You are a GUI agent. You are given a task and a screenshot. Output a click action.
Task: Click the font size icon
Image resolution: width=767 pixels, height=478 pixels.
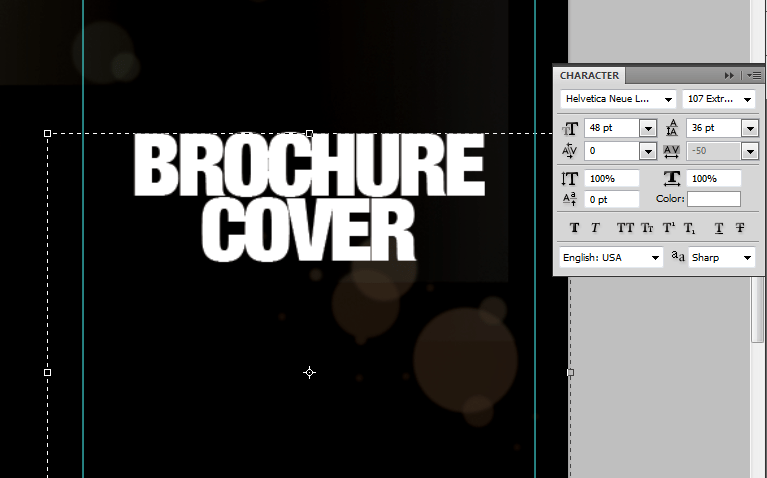(x=571, y=128)
